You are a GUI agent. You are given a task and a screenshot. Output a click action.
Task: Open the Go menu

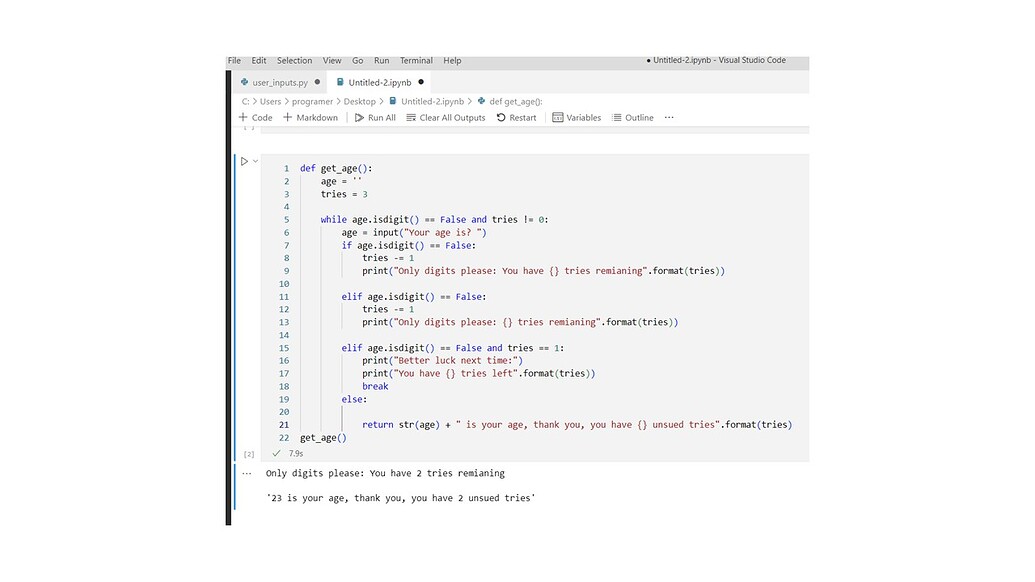click(x=358, y=61)
